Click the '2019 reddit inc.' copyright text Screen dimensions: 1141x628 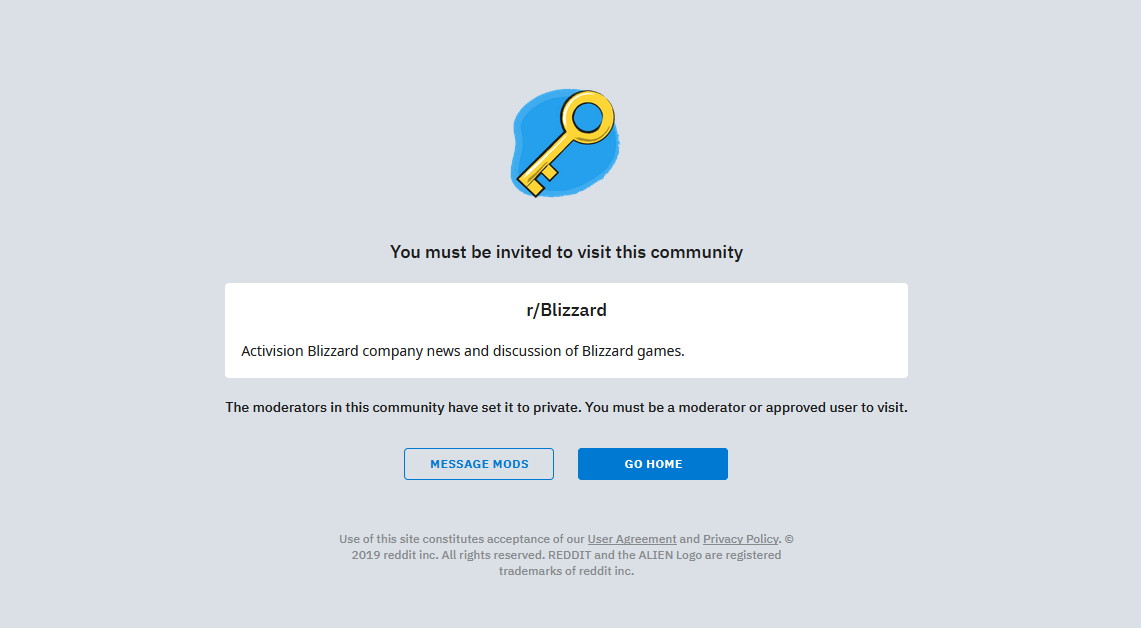point(394,555)
